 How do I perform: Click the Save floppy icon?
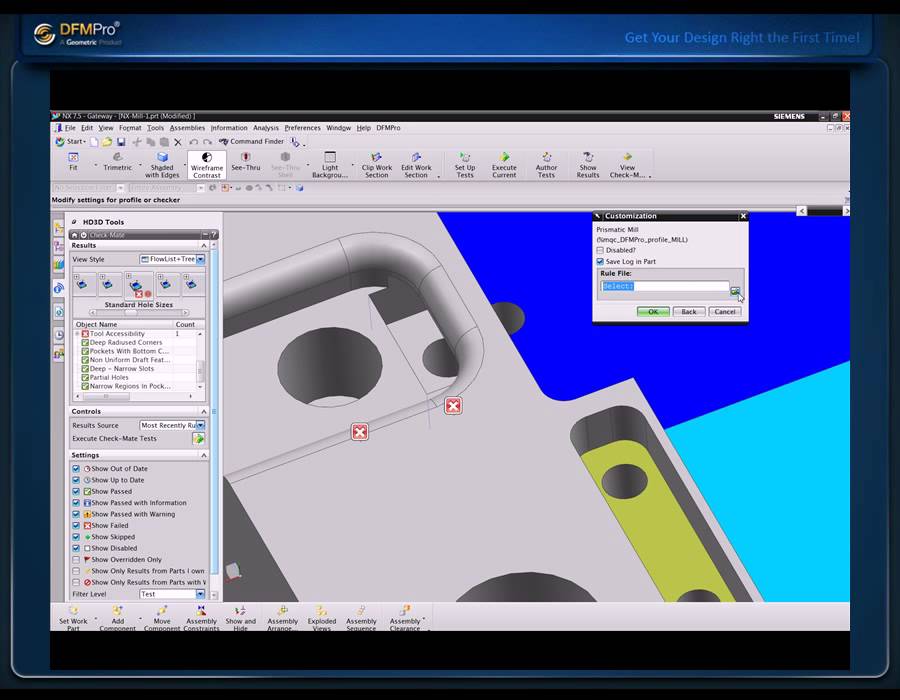pyautogui.click(x=121, y=142)
